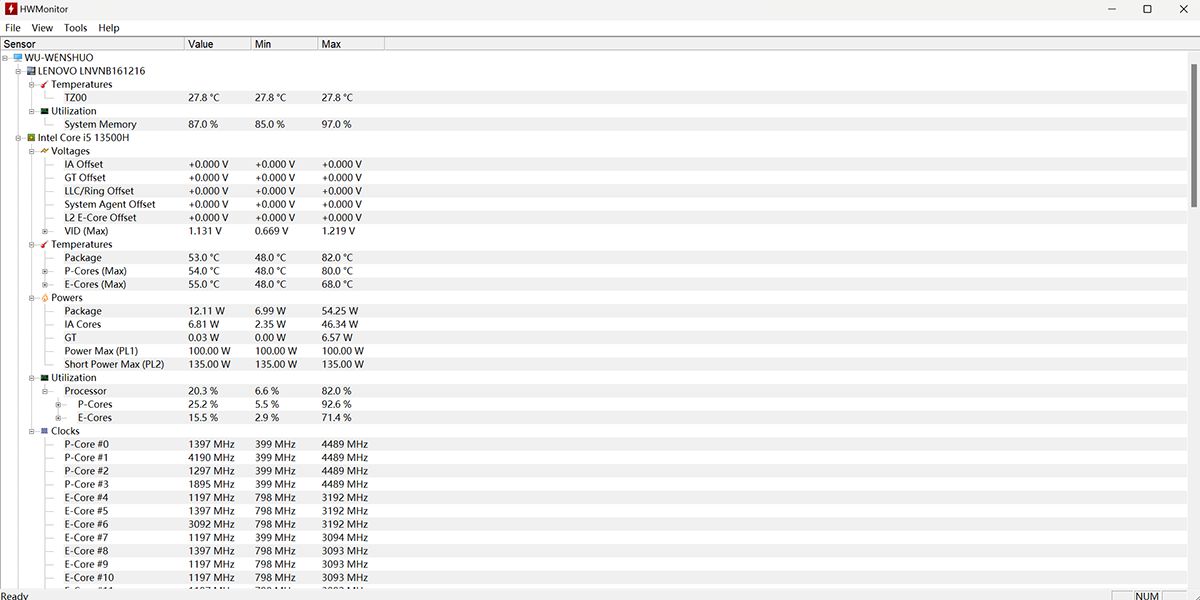Open the File menu
Image resolution: width=1200 pixels, height=600 pixels.
pyautogui.click(x=12, y=28)
